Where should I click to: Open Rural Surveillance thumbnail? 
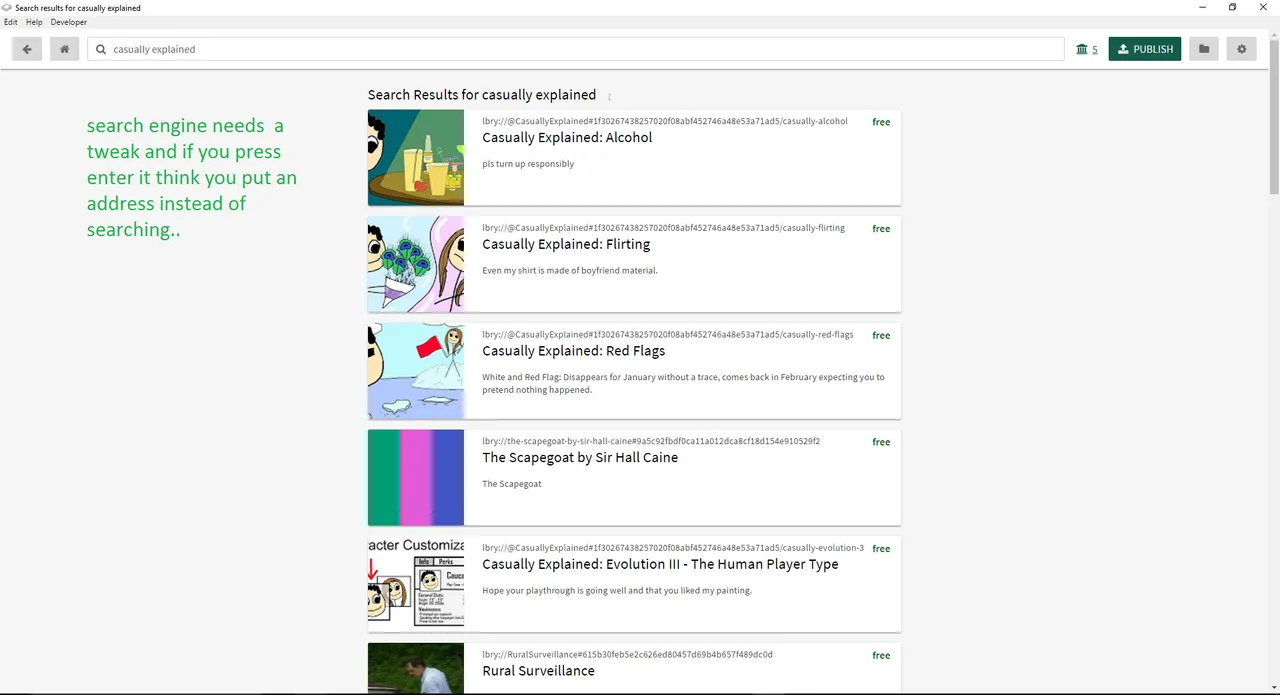[416, 668]
